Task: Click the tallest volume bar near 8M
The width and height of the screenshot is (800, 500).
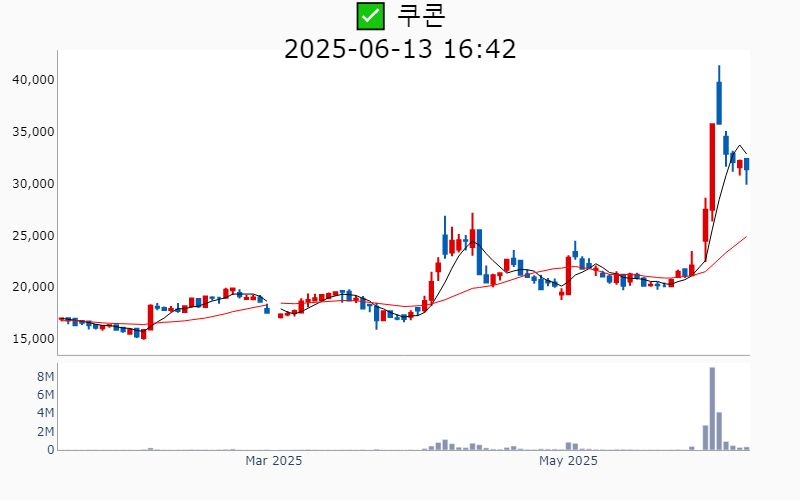Action: click(x=712, y=409)
